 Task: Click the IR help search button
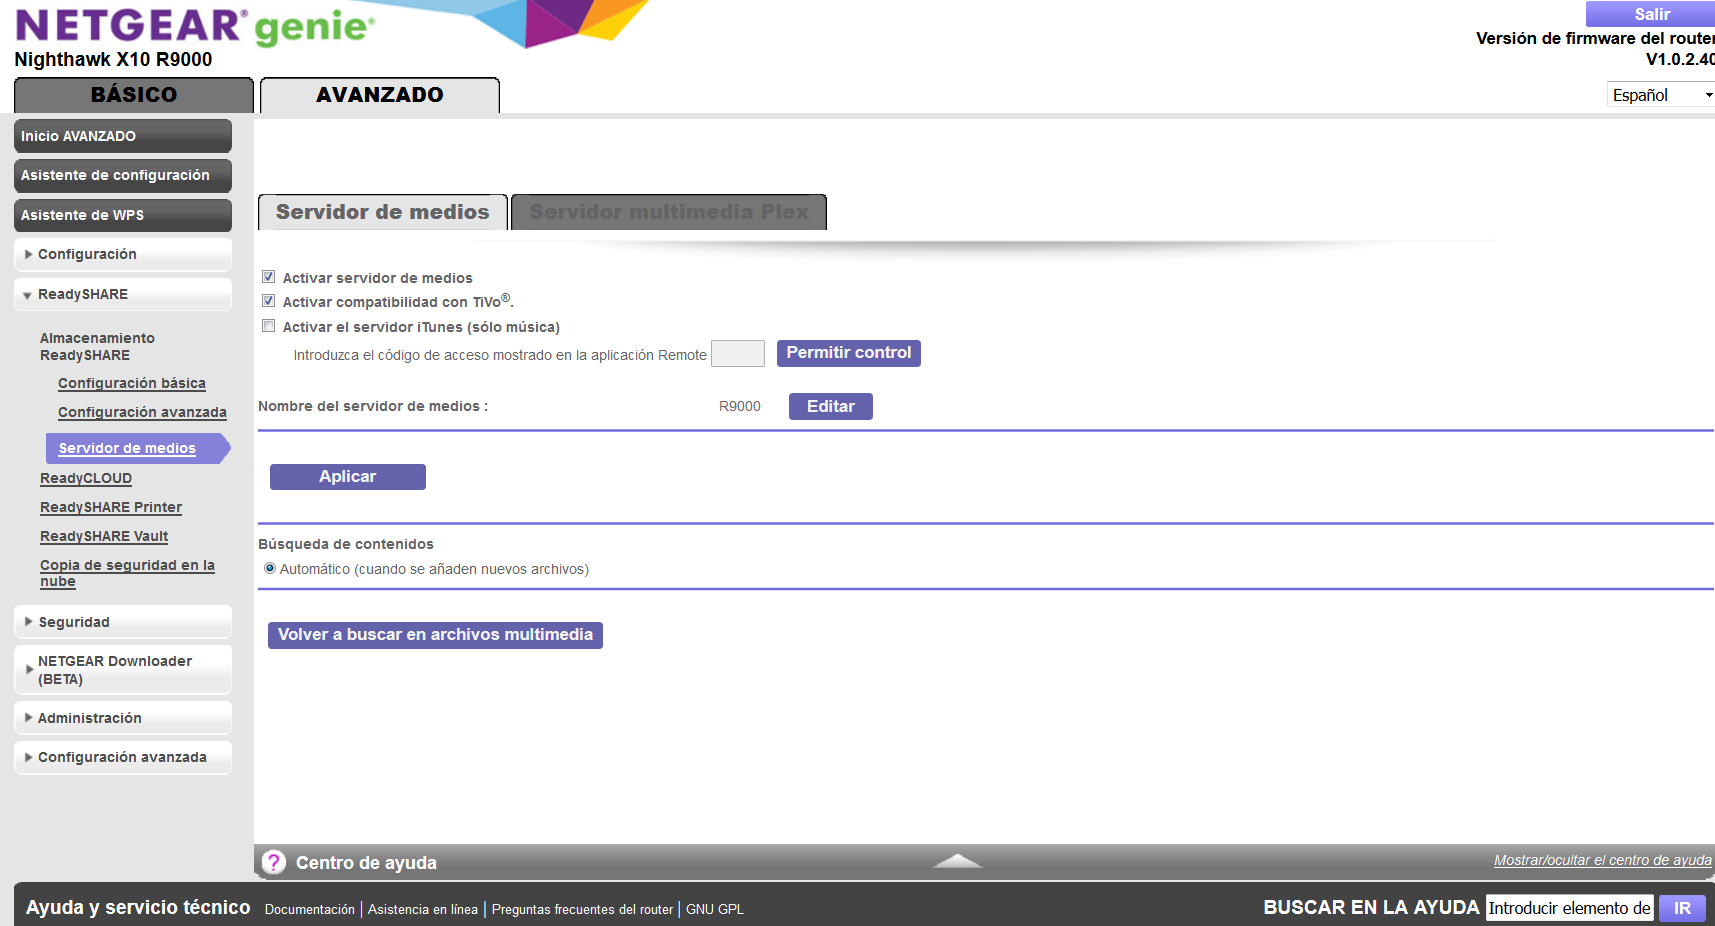[1683, 908]
